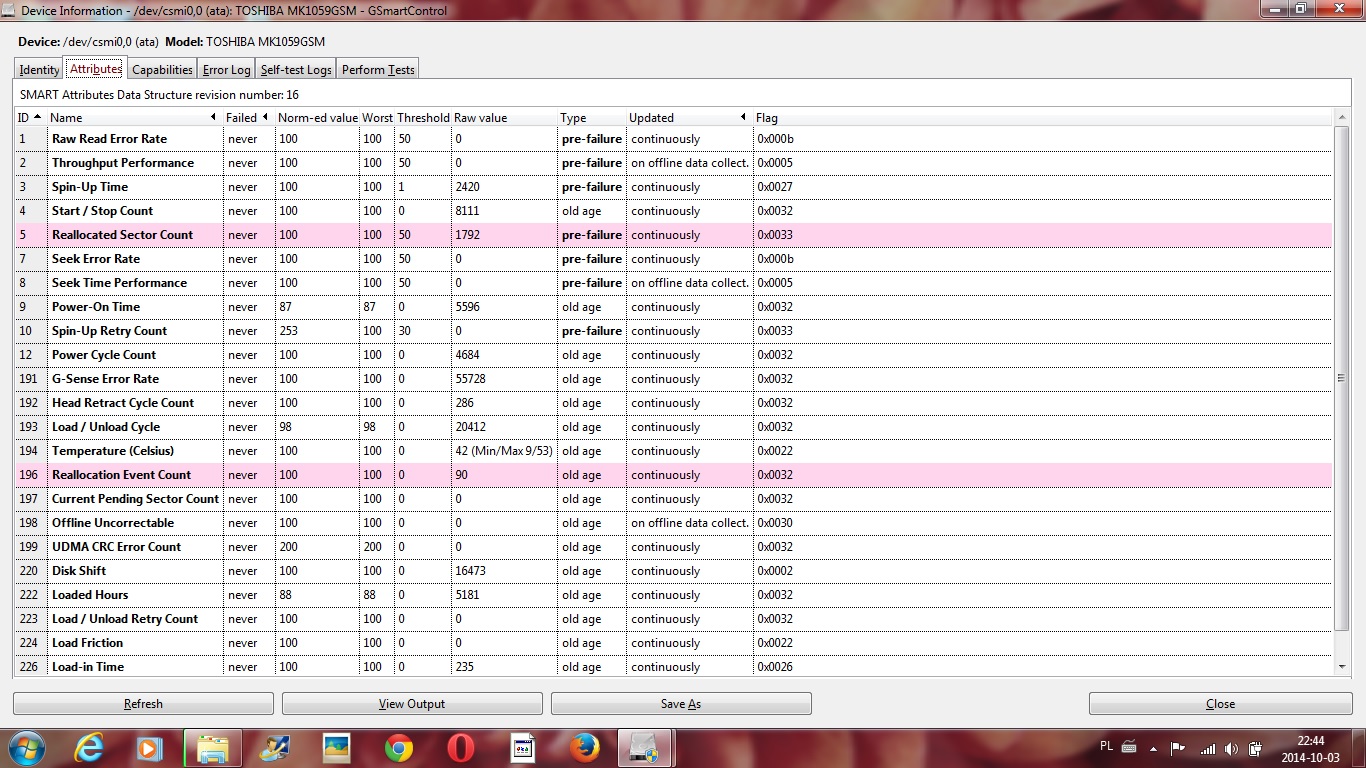1366x768 pixels.
Task: Click the temperature value 42 (Min/Max 9/53)
Action: [504, 451]
